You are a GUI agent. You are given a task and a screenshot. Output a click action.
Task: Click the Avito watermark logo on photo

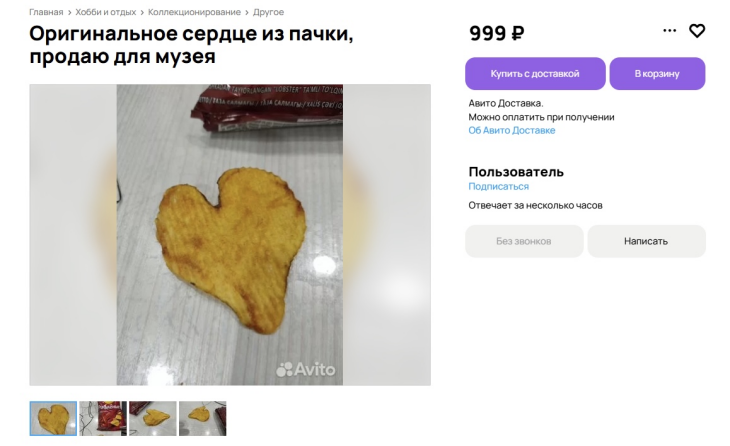(305, 369)
